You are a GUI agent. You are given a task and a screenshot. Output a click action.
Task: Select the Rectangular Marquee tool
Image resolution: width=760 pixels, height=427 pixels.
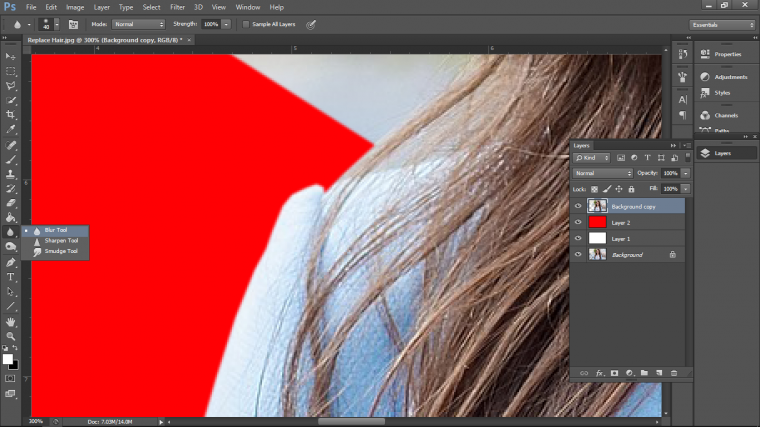tap(10, 71)
